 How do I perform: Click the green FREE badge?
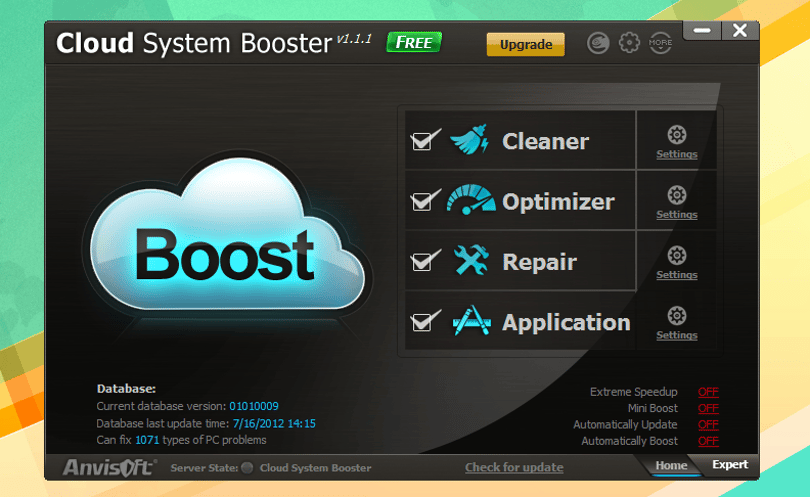click(x=414, y=42)
